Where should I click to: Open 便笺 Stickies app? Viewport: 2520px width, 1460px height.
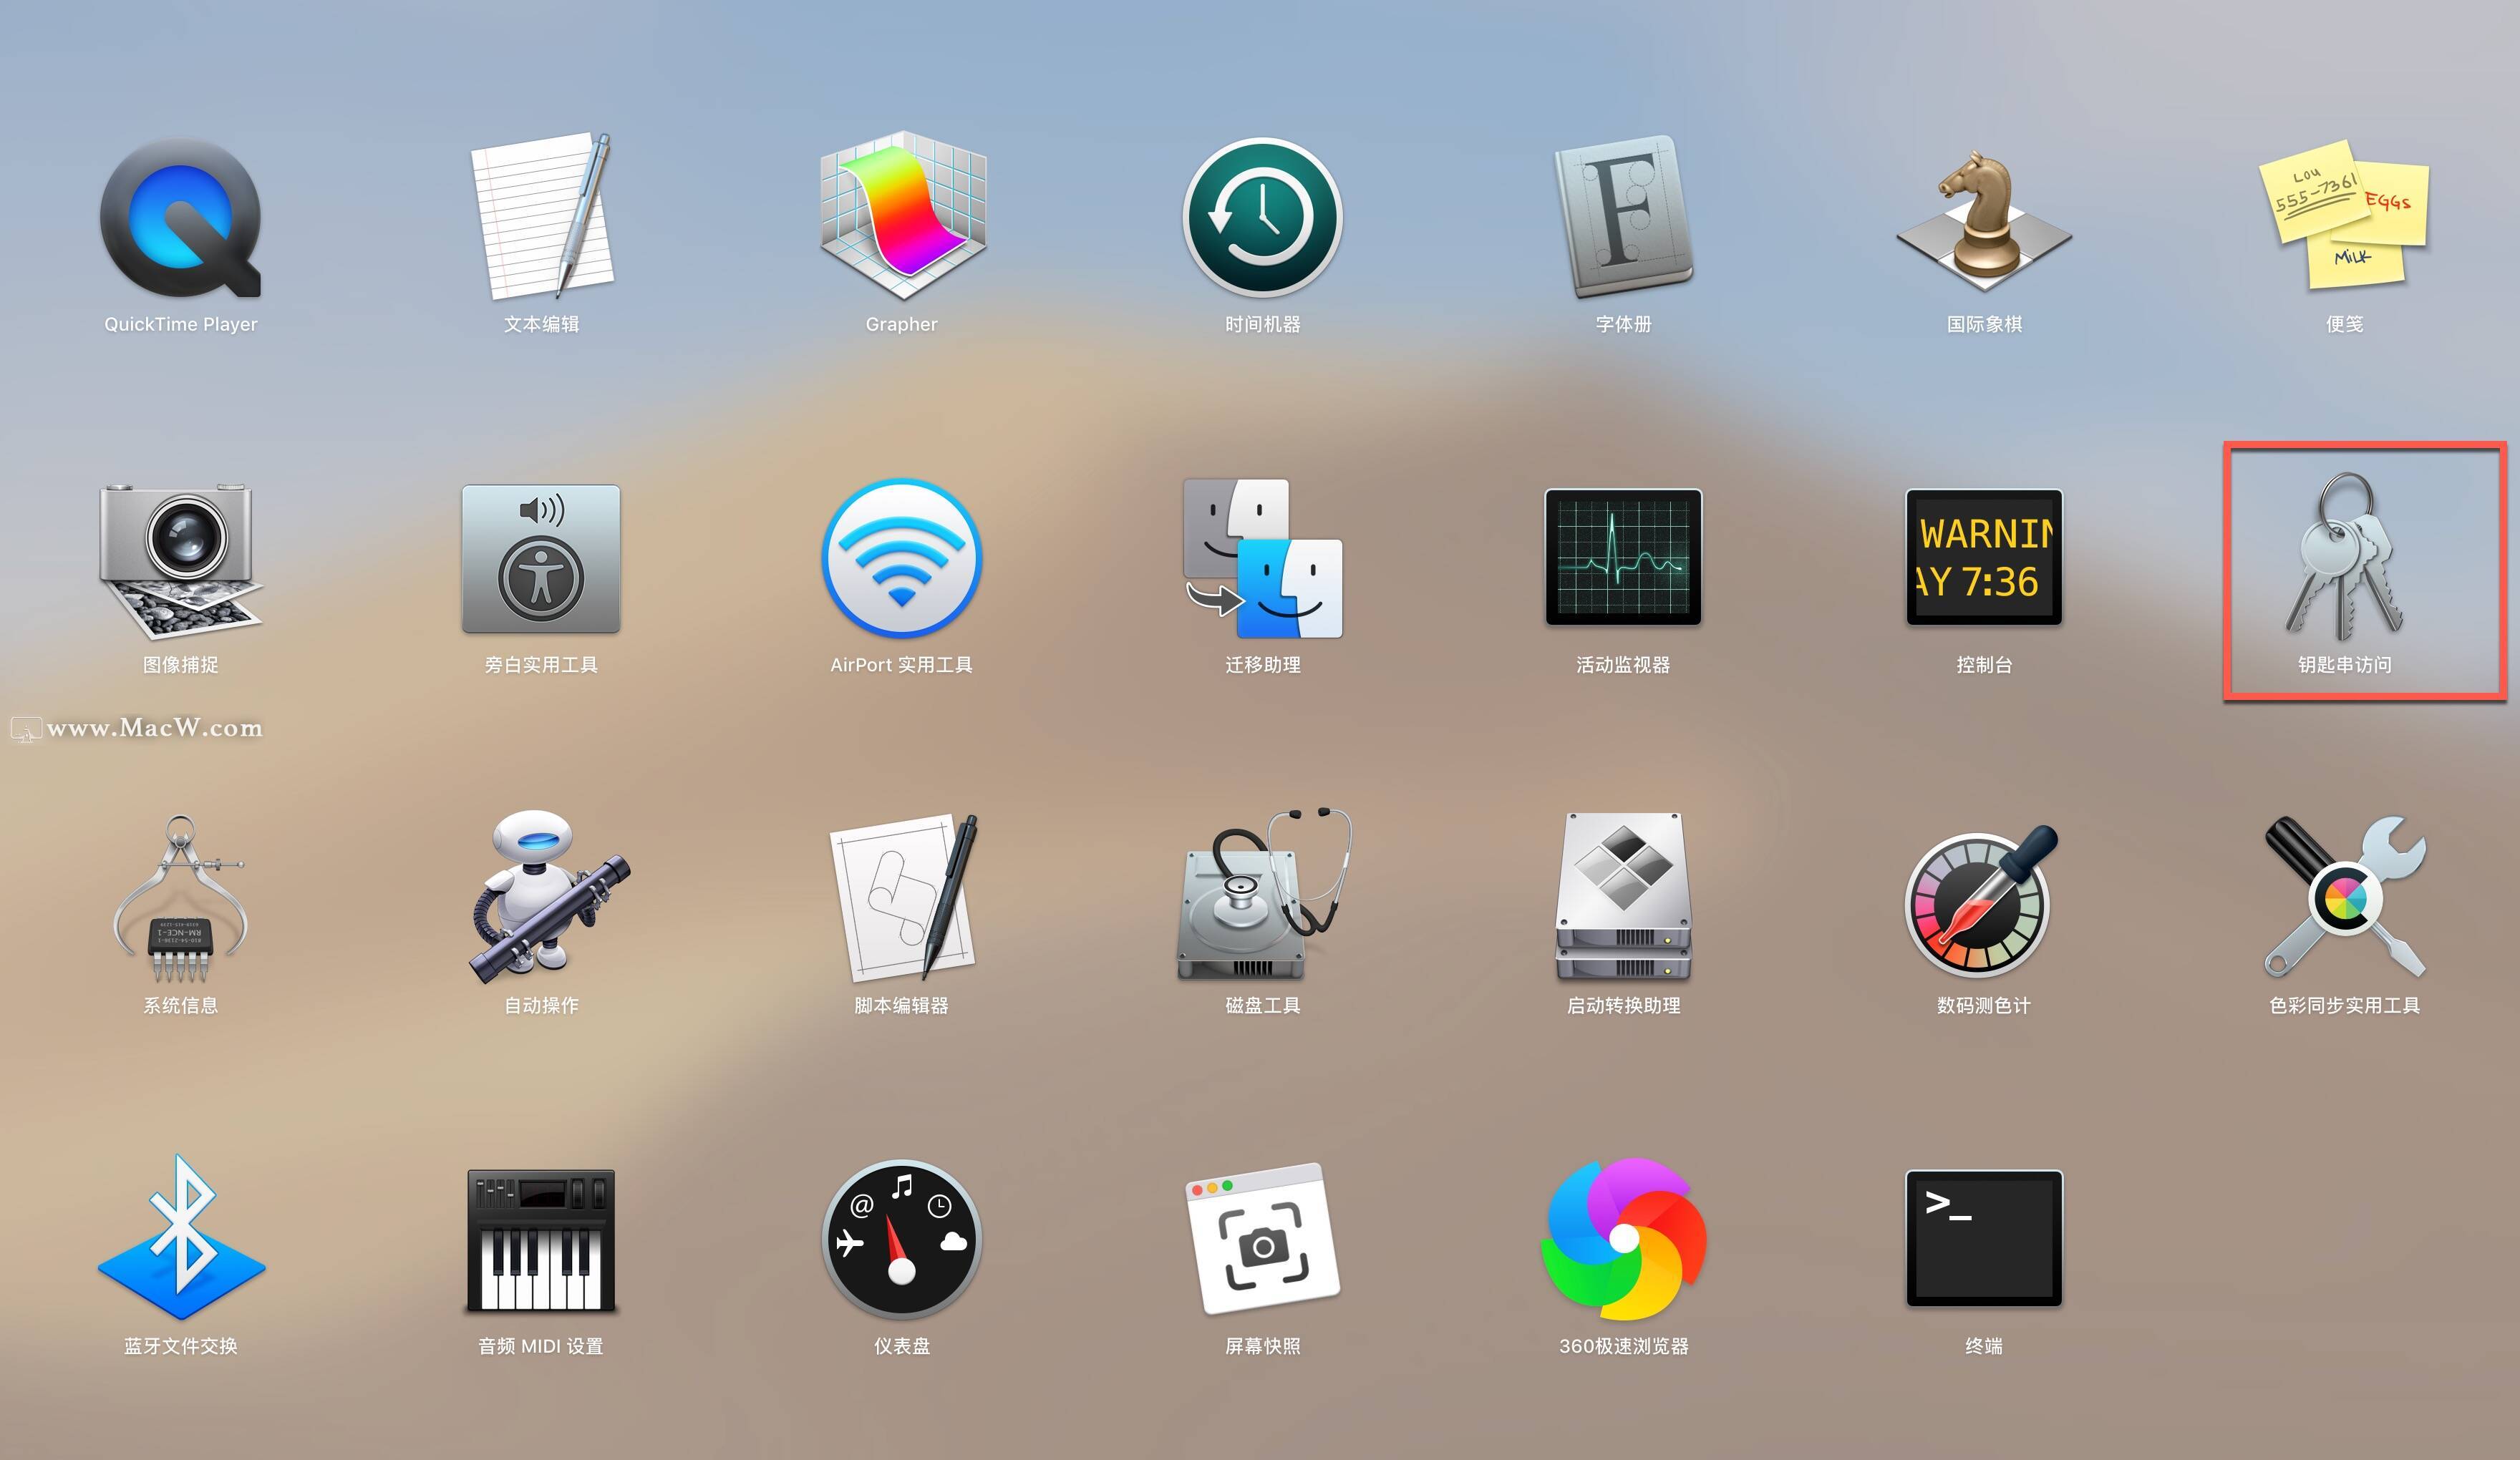click(2344, 216)
